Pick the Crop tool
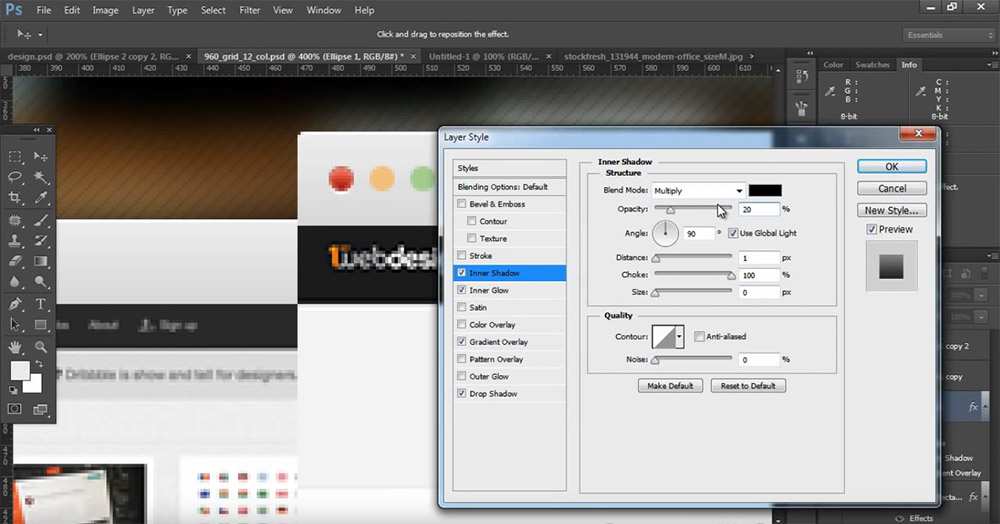Screen dimensions: 1000x524 coord(16,198)
